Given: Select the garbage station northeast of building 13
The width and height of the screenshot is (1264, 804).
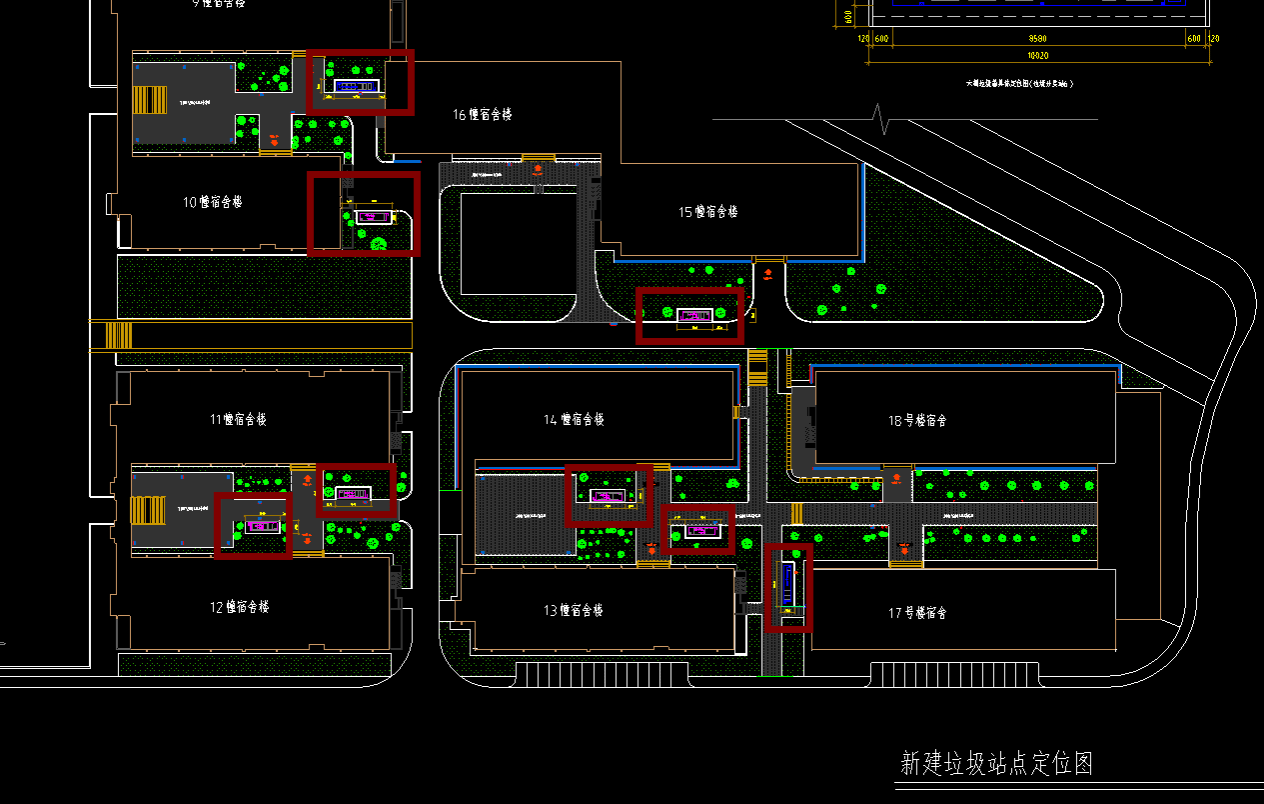Looking at the screenshot, I should [x=699, y=530].
